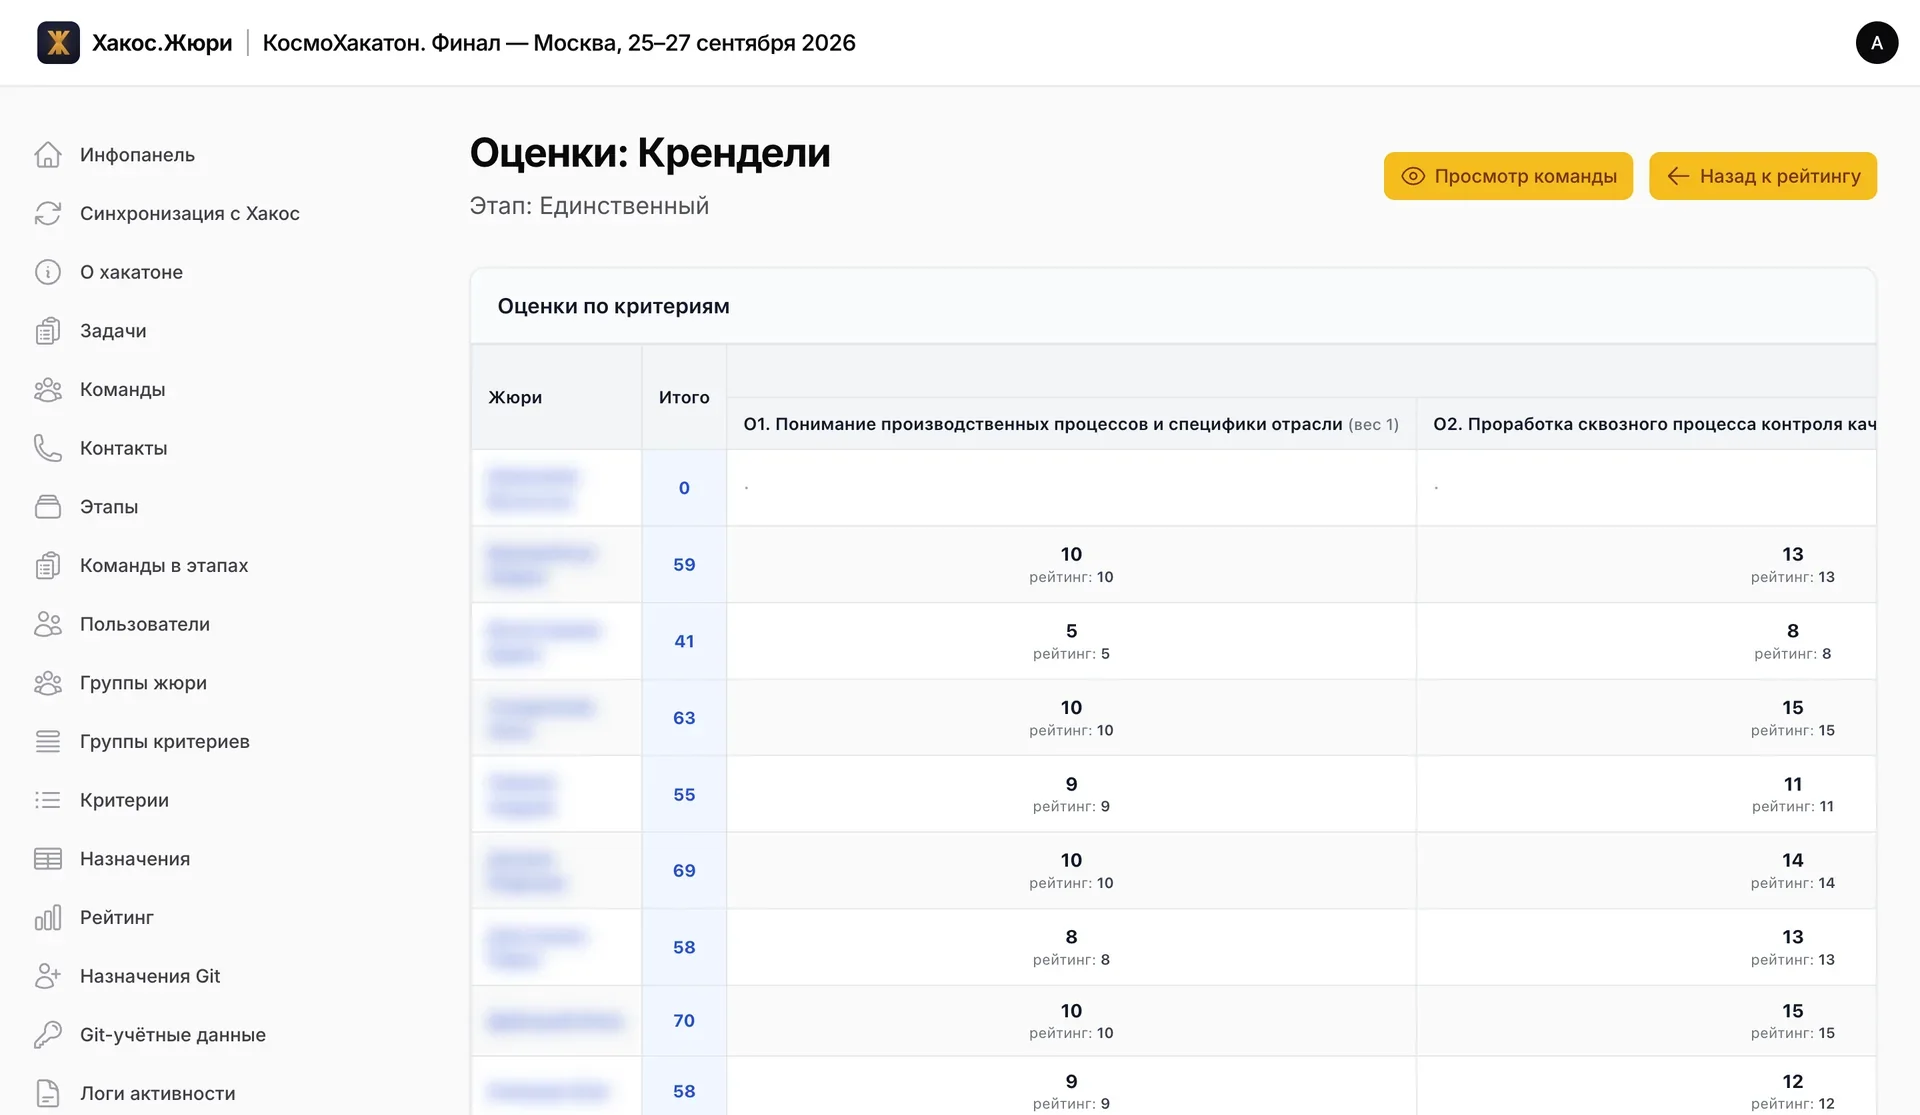Image resolution: width=1920 pixels, height=1115 pixels.
Task: Click the Пользователи users icon
Action: [x=48, y=624]
